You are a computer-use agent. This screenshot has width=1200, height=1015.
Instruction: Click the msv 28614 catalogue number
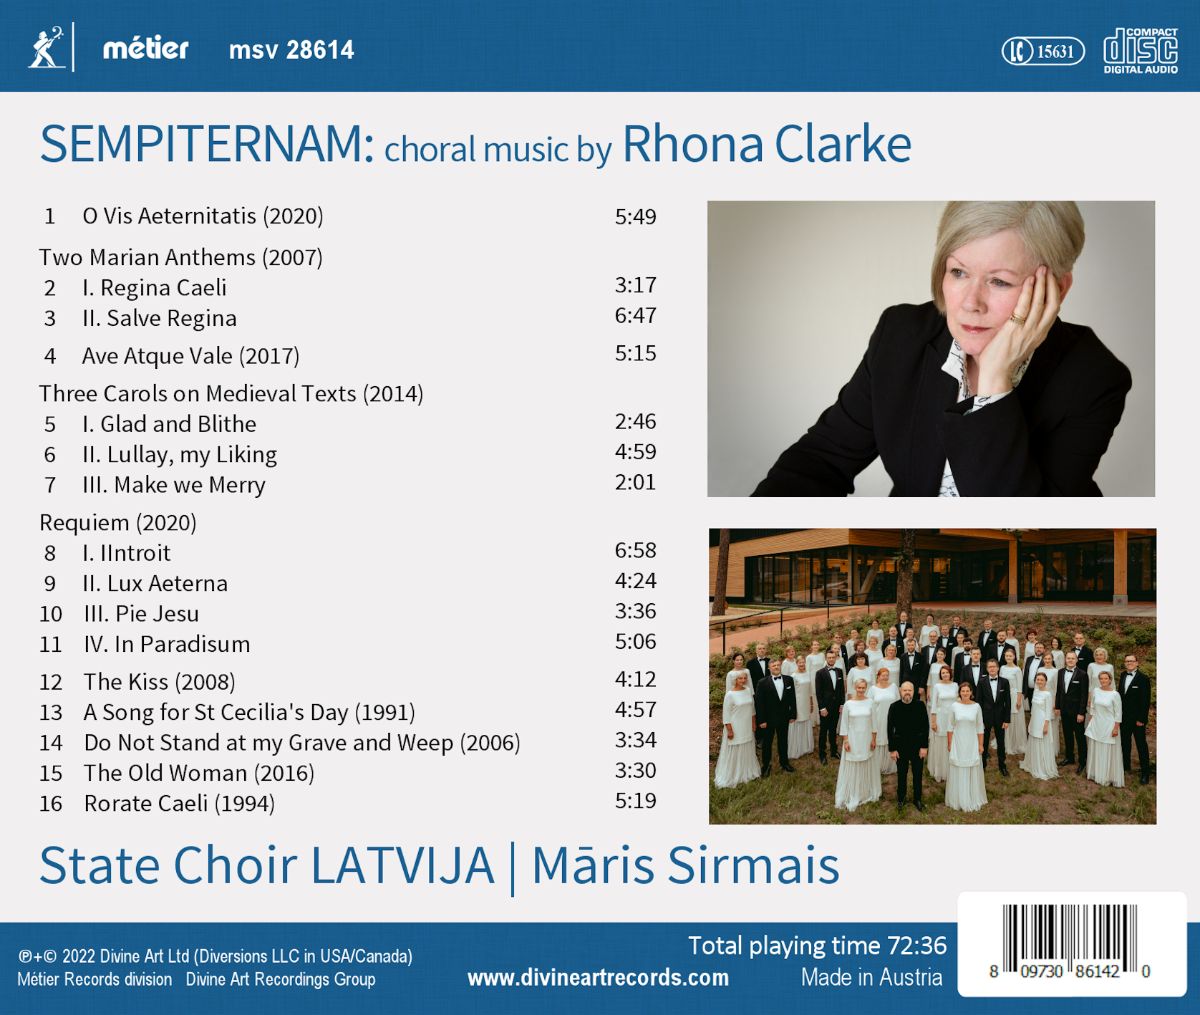tap(291, 50)
